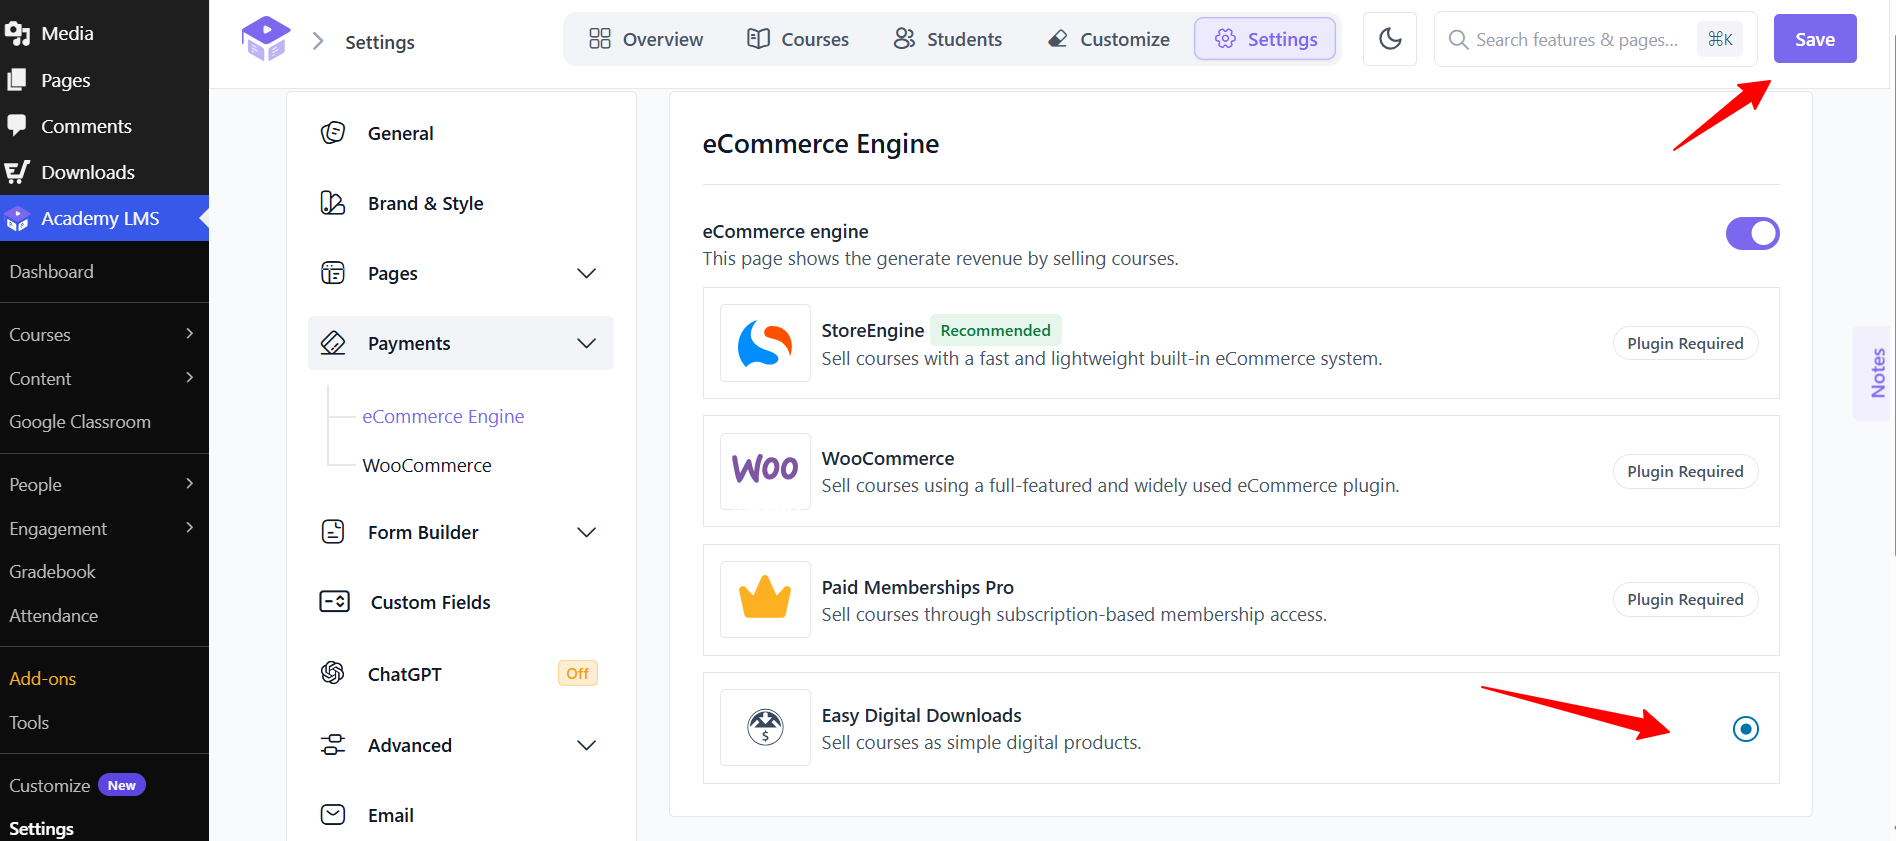Expand the Pages settings chevron
This screenshot has height=841, width=1896.
[x=587, y=273]
